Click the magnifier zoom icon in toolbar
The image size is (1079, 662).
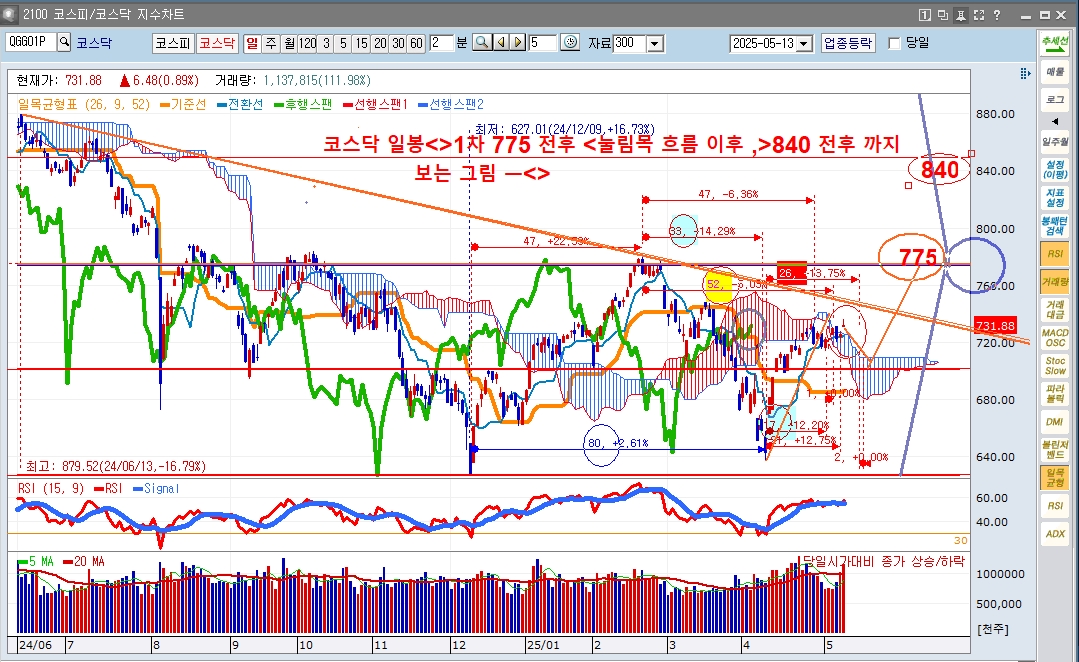pyautogui.click(x=482, y=43)
